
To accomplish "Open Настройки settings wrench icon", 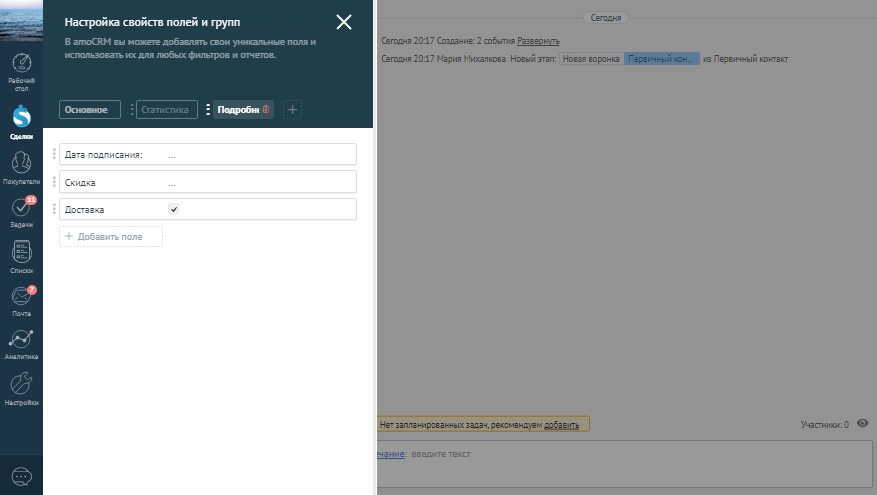I will coord(21,386).
